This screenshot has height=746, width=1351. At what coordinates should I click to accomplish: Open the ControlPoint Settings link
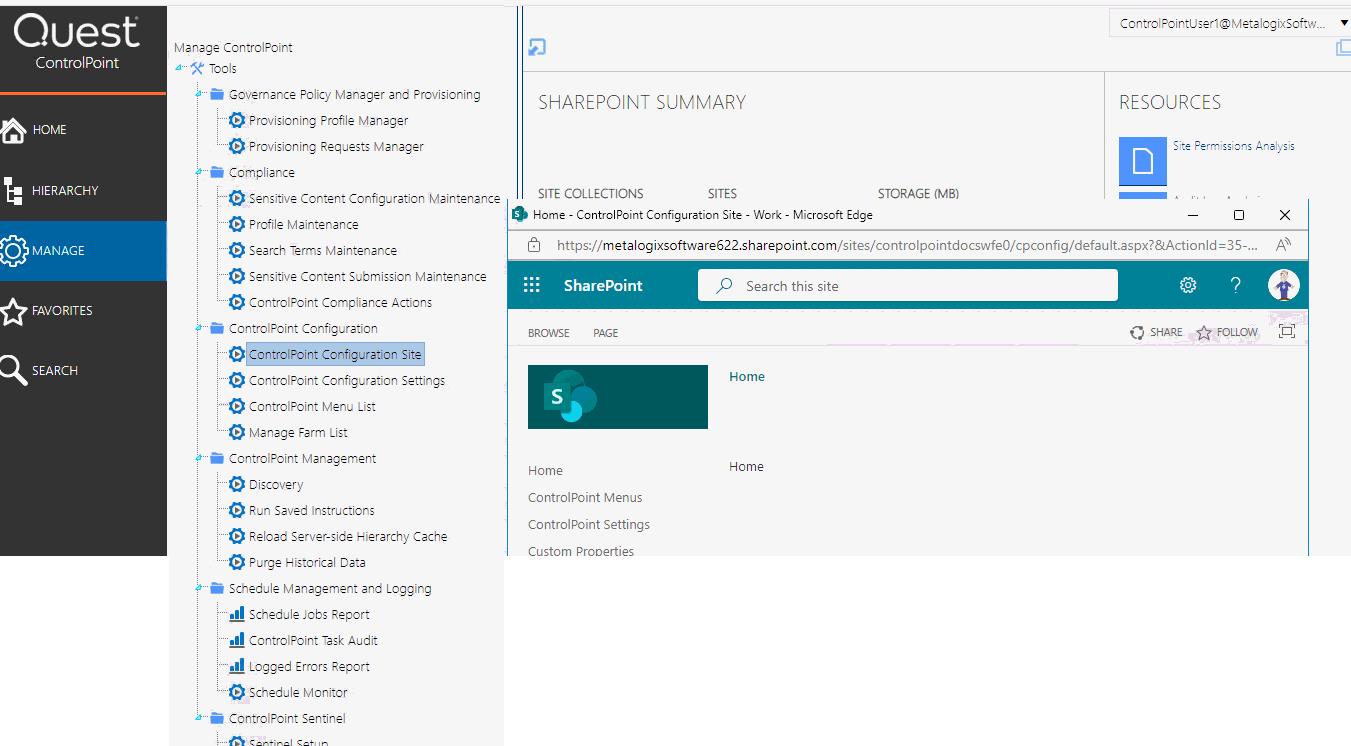(588, 524)
